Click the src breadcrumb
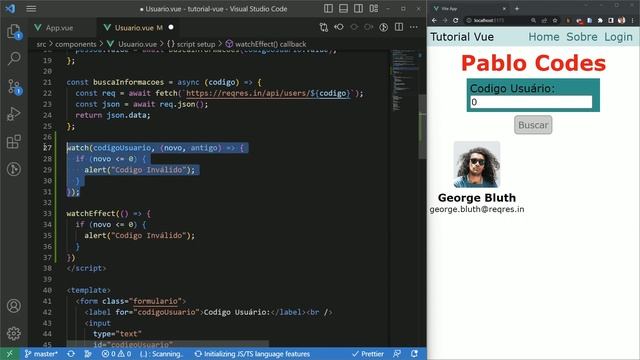This screenshot has height=360, width=640. tap(41, 44)
